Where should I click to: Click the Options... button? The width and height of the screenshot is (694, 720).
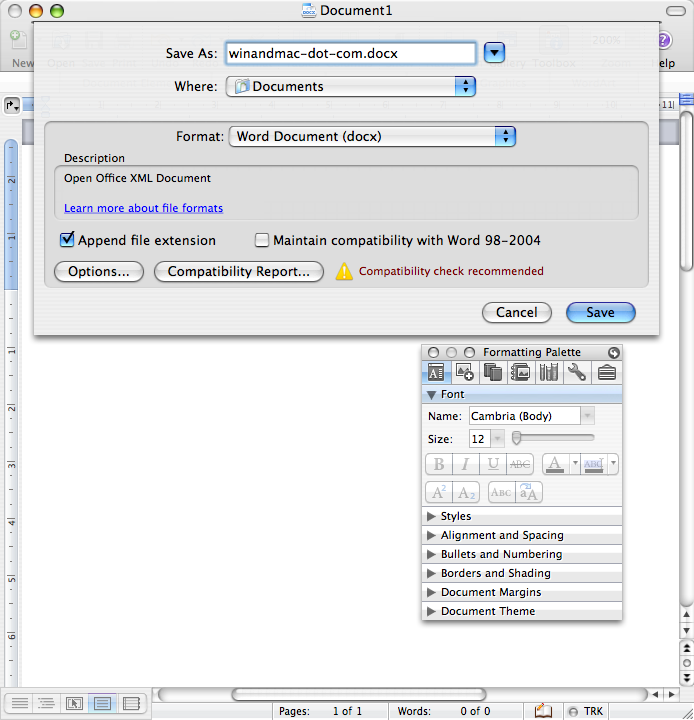click(99, 271)
